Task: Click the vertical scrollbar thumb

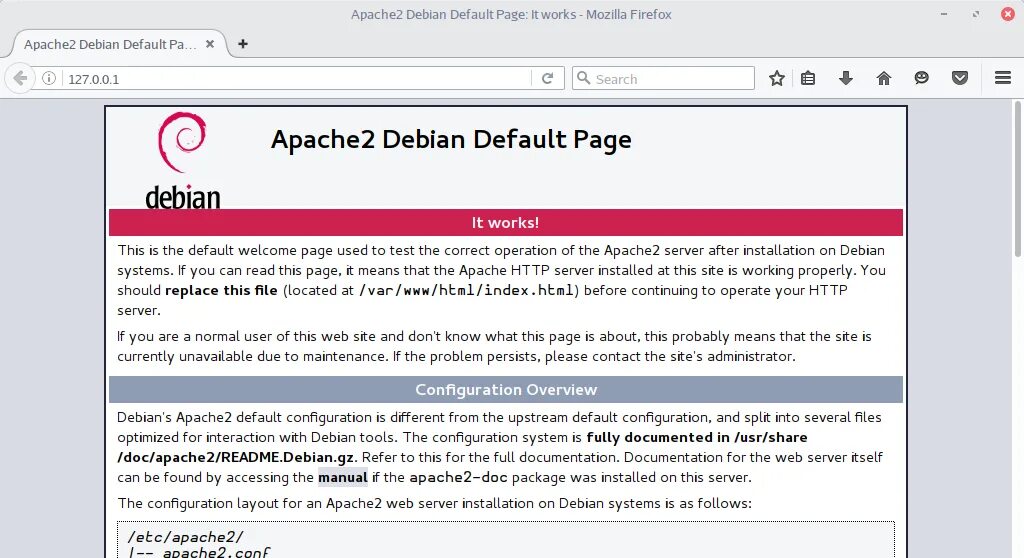Action: pyautogui.click(x=1017, y=179)
